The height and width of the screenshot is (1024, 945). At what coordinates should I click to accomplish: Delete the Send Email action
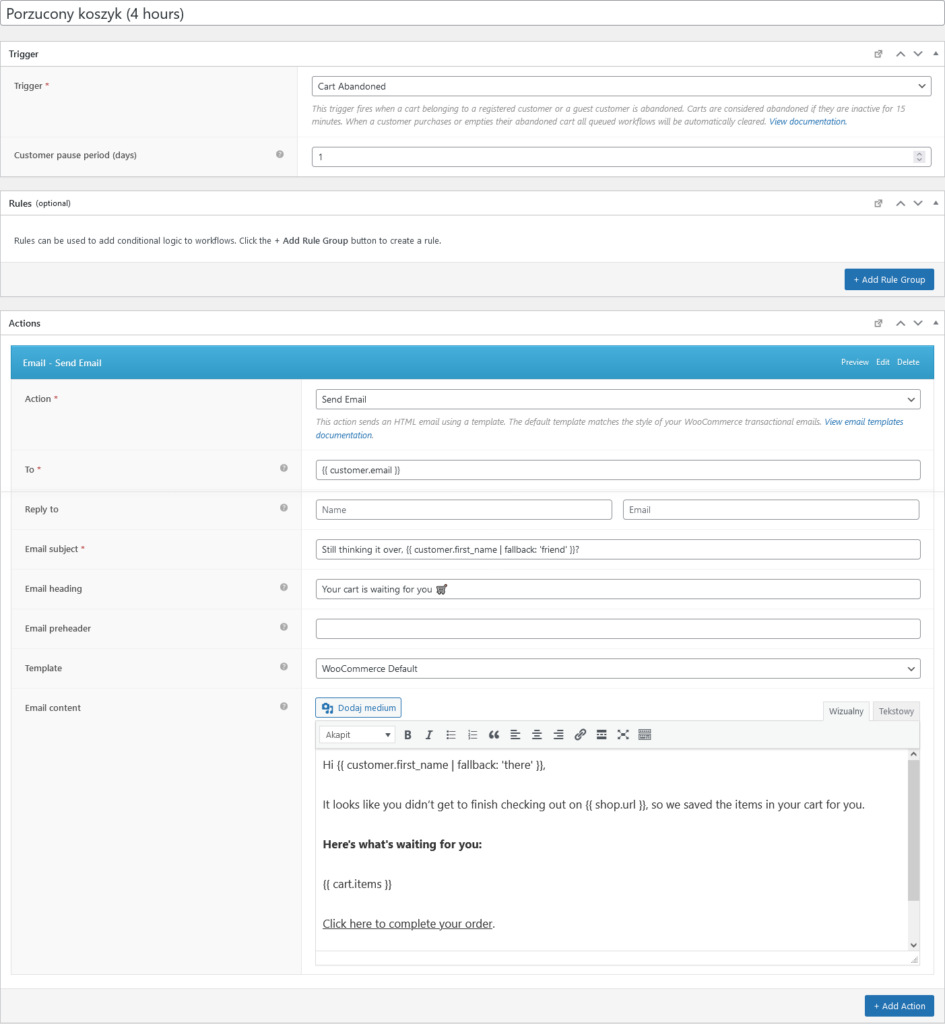click(x=908, y=362)
